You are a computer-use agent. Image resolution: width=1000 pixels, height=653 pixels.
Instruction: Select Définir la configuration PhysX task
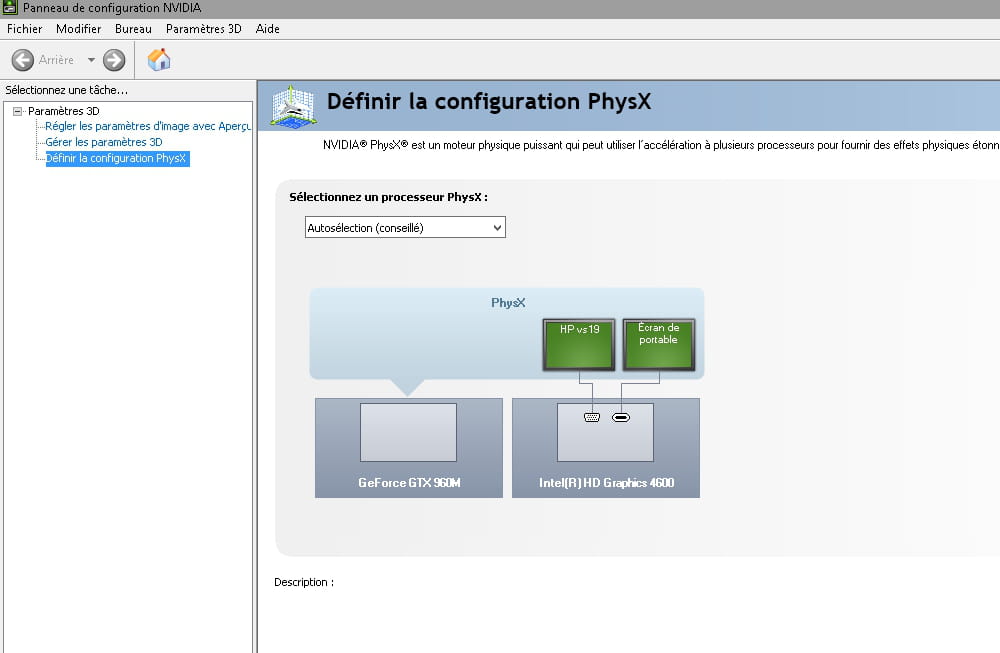(x=117, y=158)
